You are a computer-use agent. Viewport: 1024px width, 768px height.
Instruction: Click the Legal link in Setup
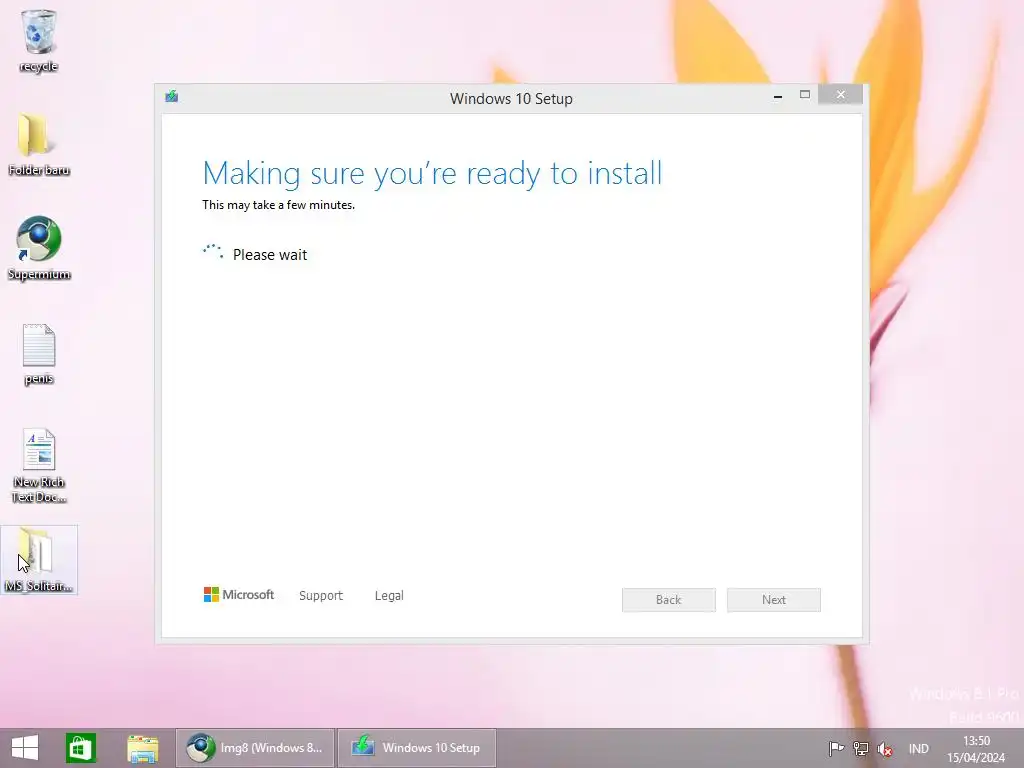[389, 596]
